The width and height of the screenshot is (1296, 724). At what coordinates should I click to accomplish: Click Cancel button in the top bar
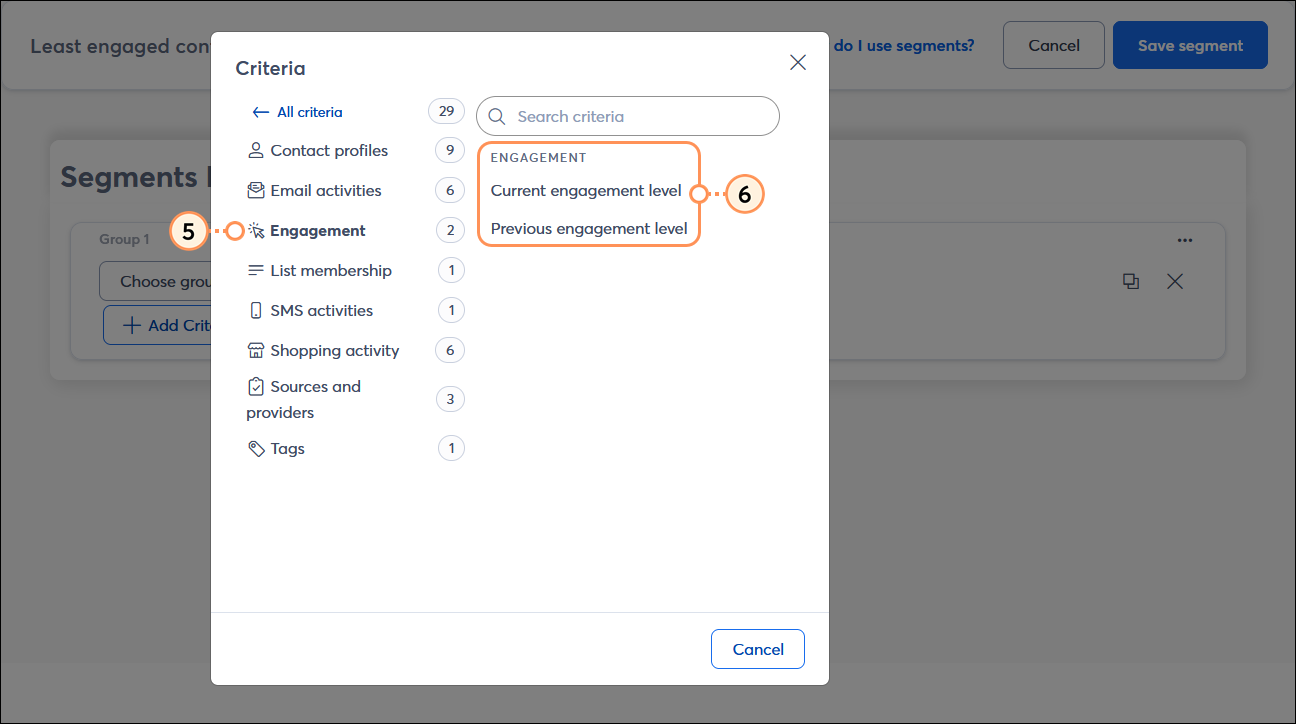point(1054,45)
